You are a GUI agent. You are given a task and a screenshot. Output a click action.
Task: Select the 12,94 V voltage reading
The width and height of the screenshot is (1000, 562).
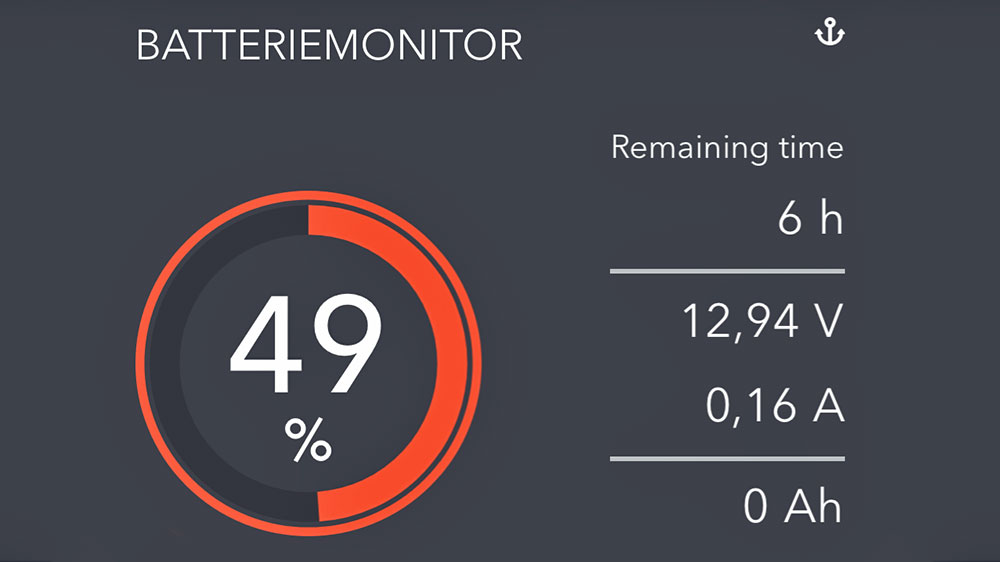[763, 322]
